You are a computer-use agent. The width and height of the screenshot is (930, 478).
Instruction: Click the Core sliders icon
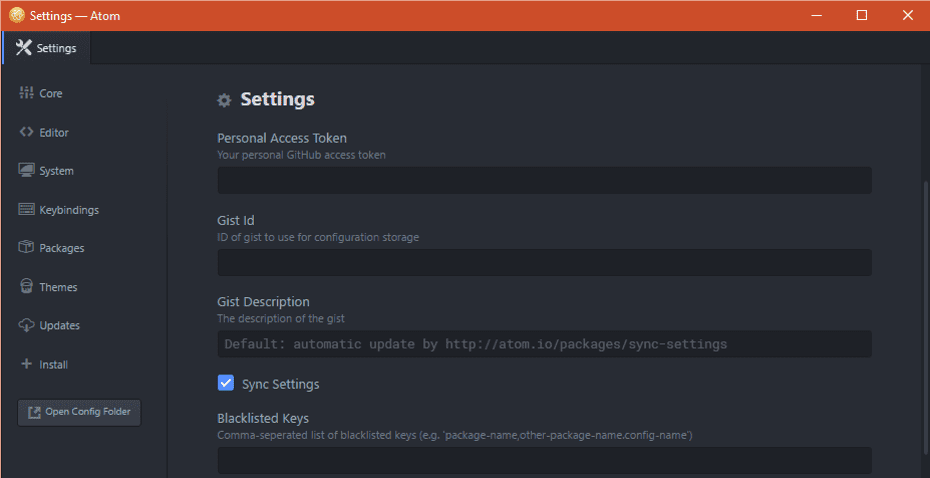pyautogui.click(x=26, y=93)
